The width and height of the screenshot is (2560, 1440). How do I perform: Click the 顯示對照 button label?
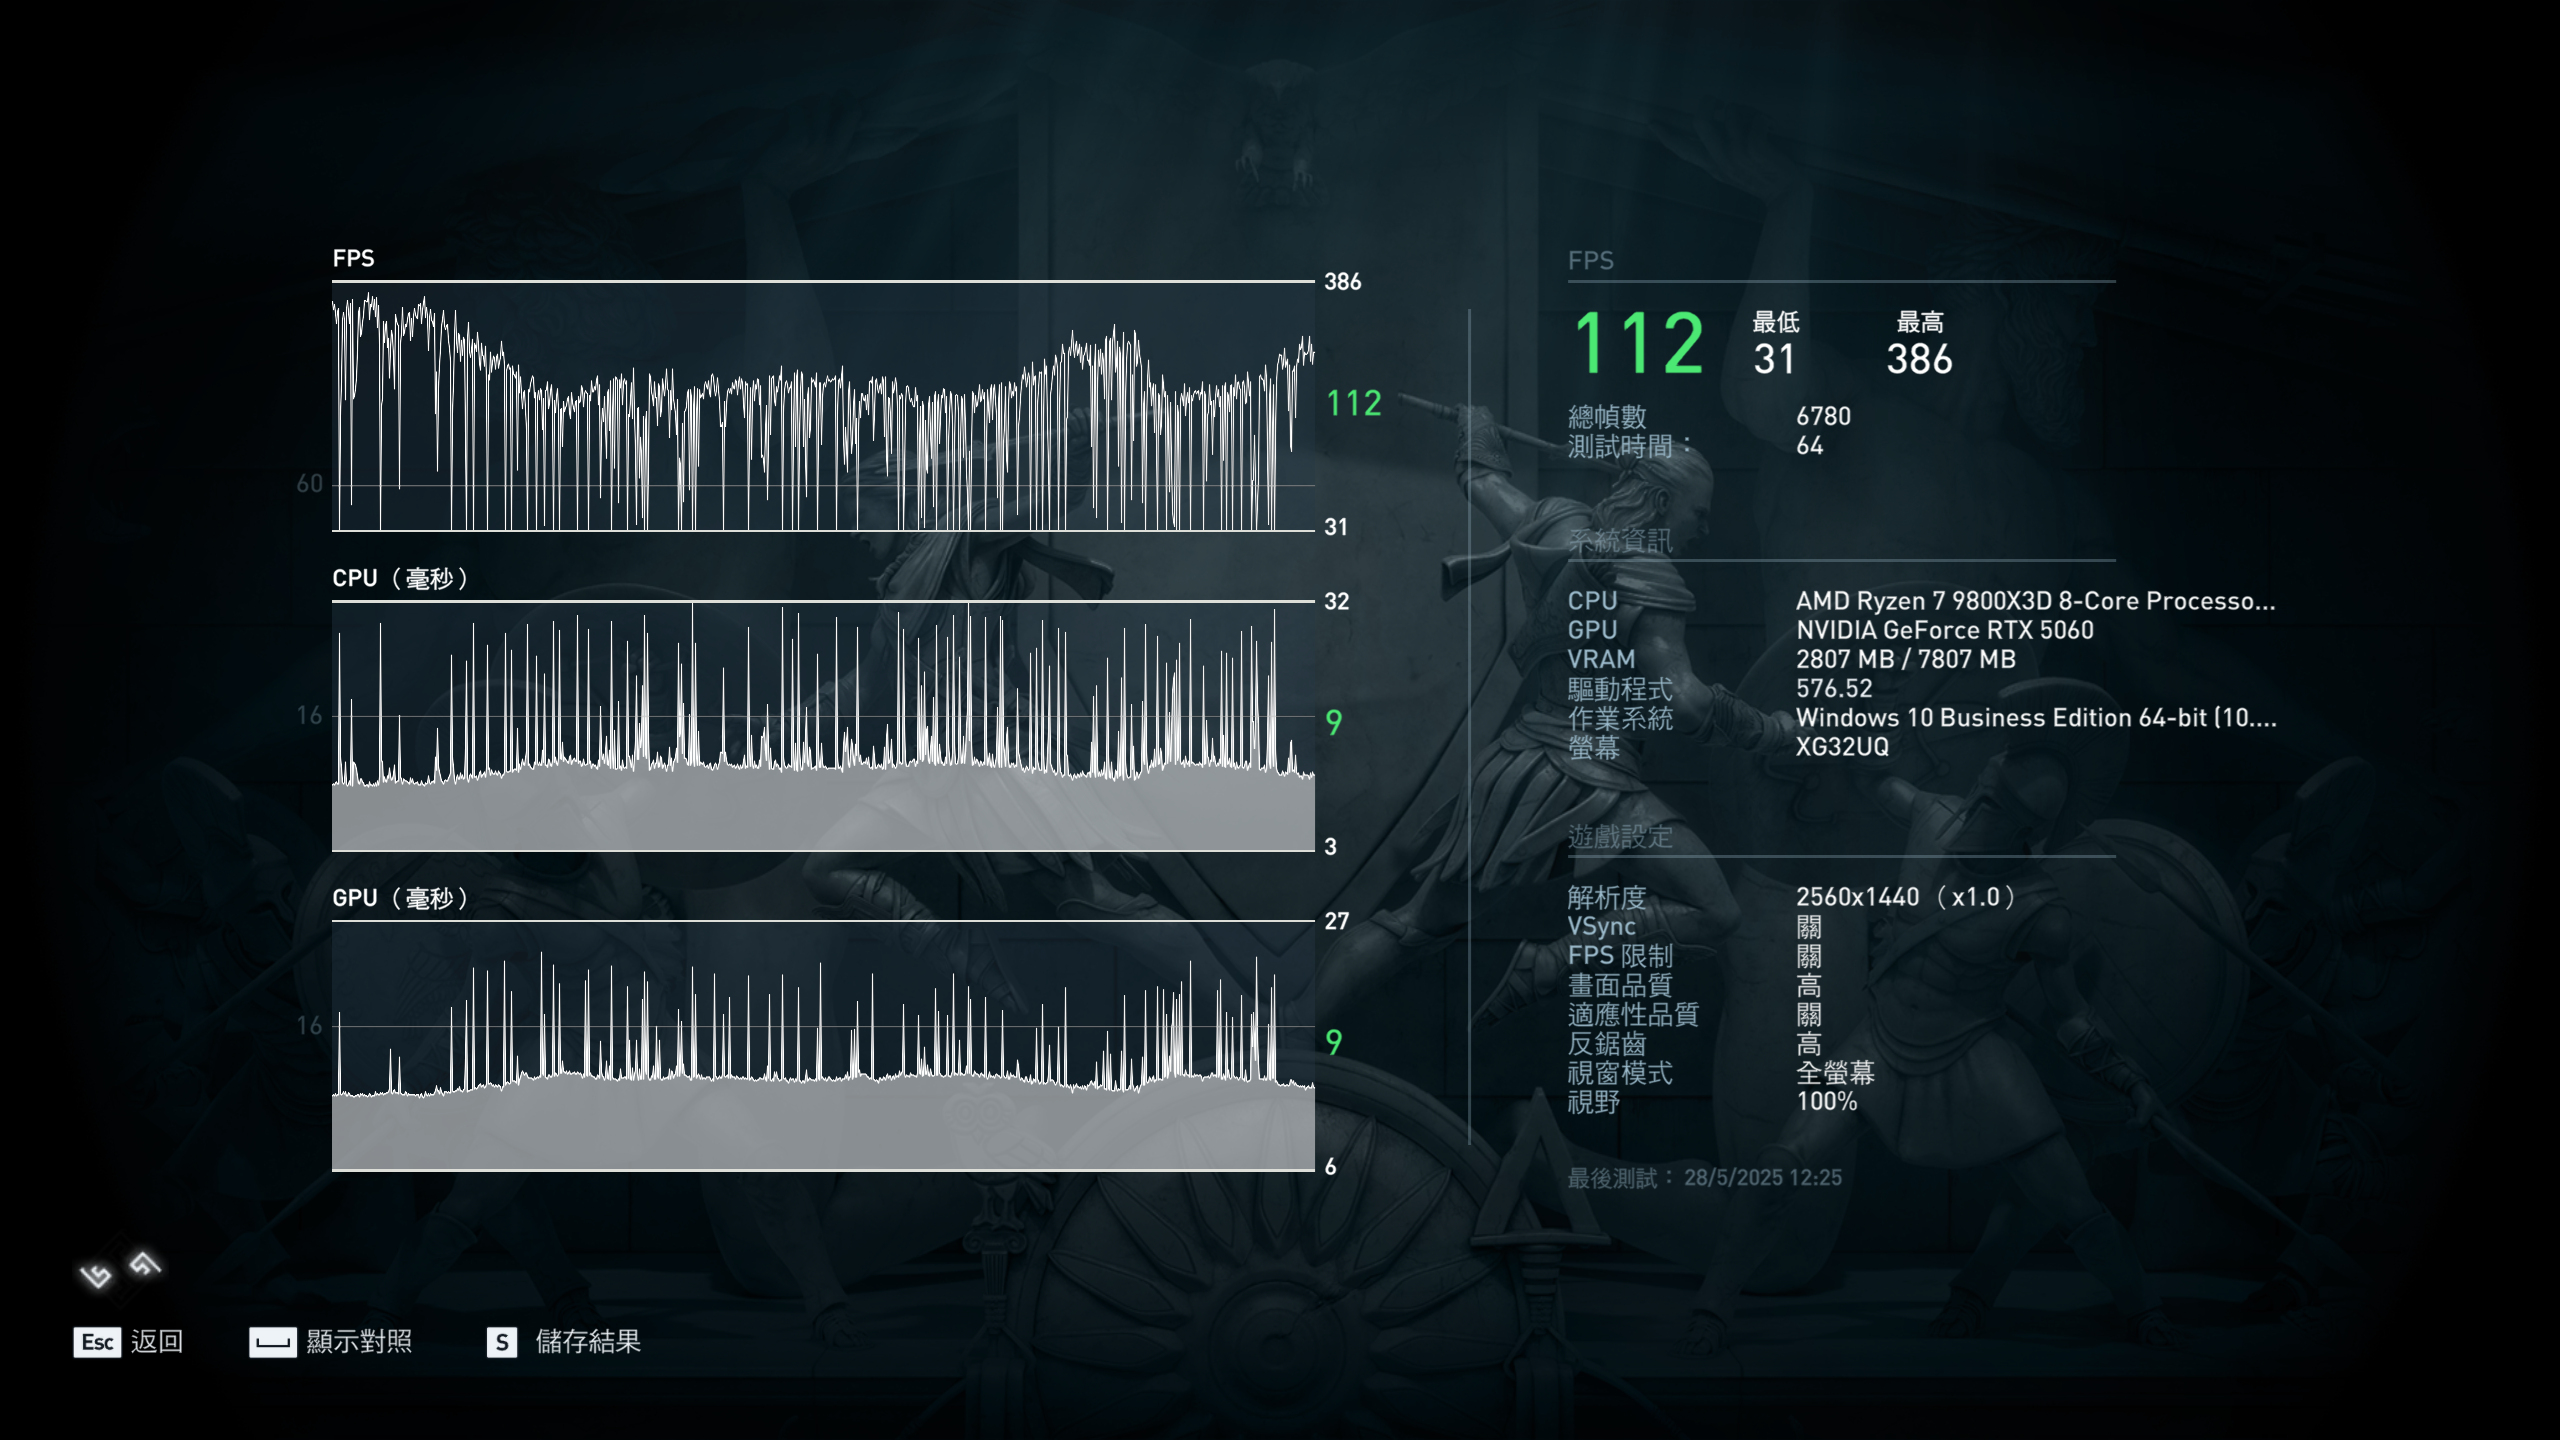(359, 1342)
